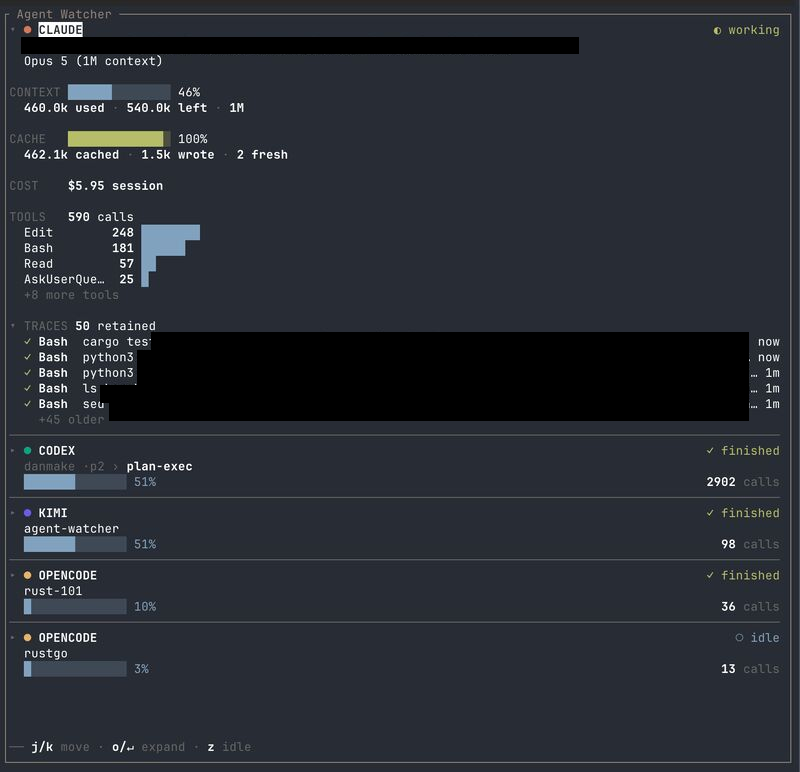Select the AskUserQue… tool row

(86, 280)
